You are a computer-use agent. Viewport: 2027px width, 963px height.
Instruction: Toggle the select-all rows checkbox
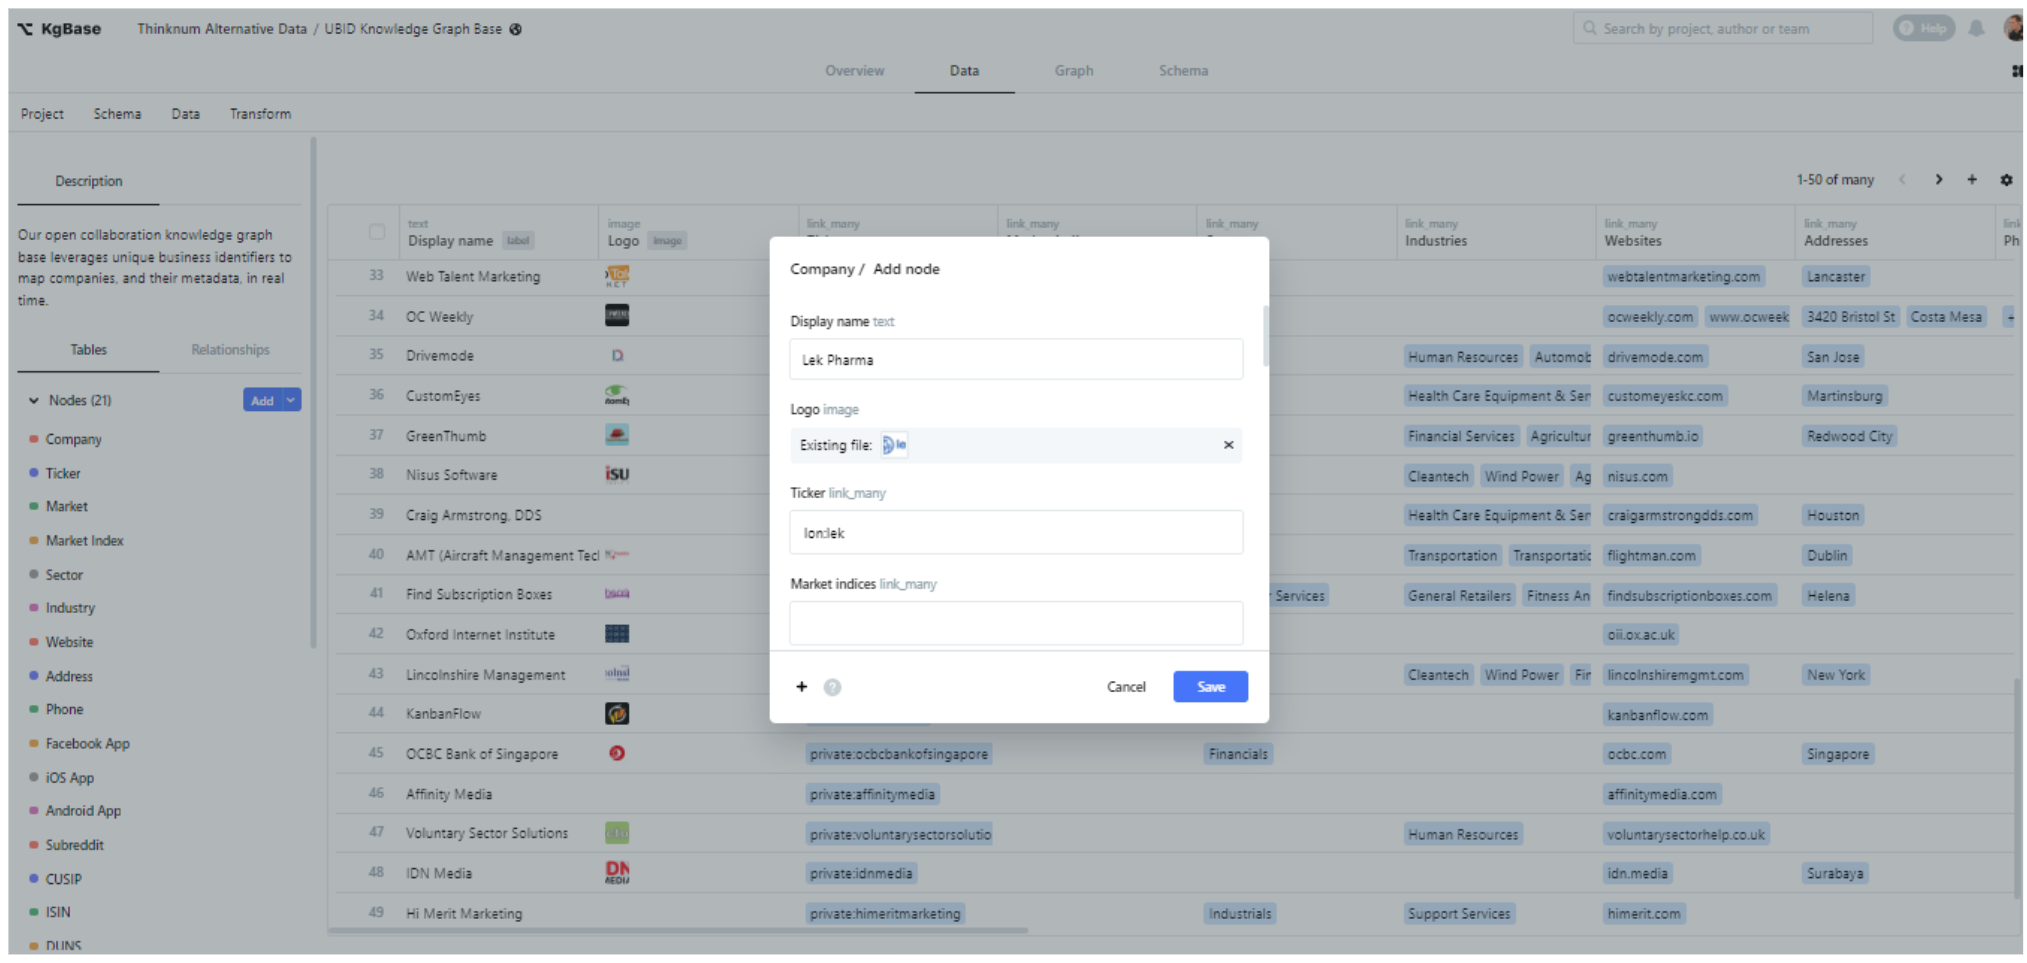(x=377, y=232)
